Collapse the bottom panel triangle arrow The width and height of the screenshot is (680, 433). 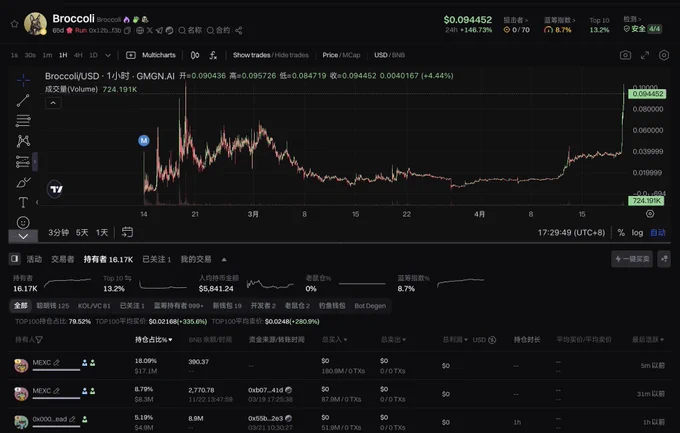(x=224, y=259)
